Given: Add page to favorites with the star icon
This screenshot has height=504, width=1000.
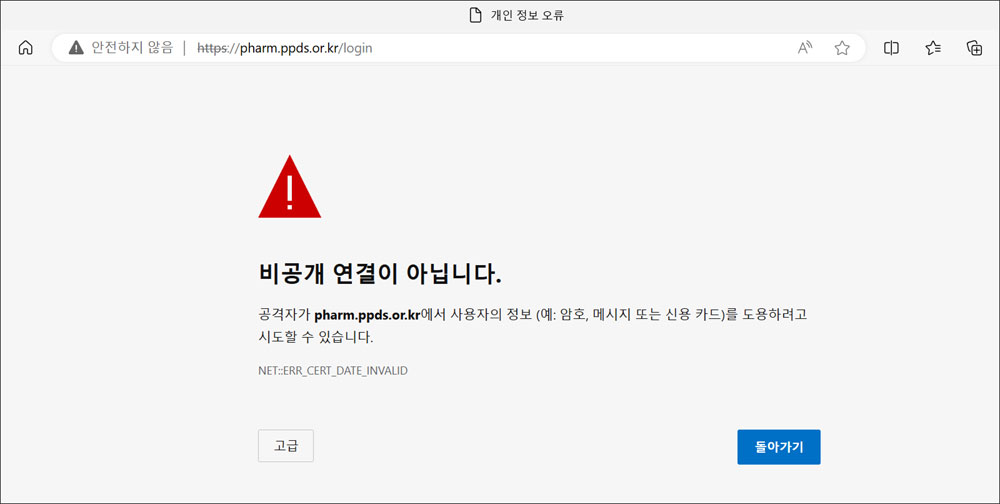Looking at the screenshot, I should coord(842,48).
